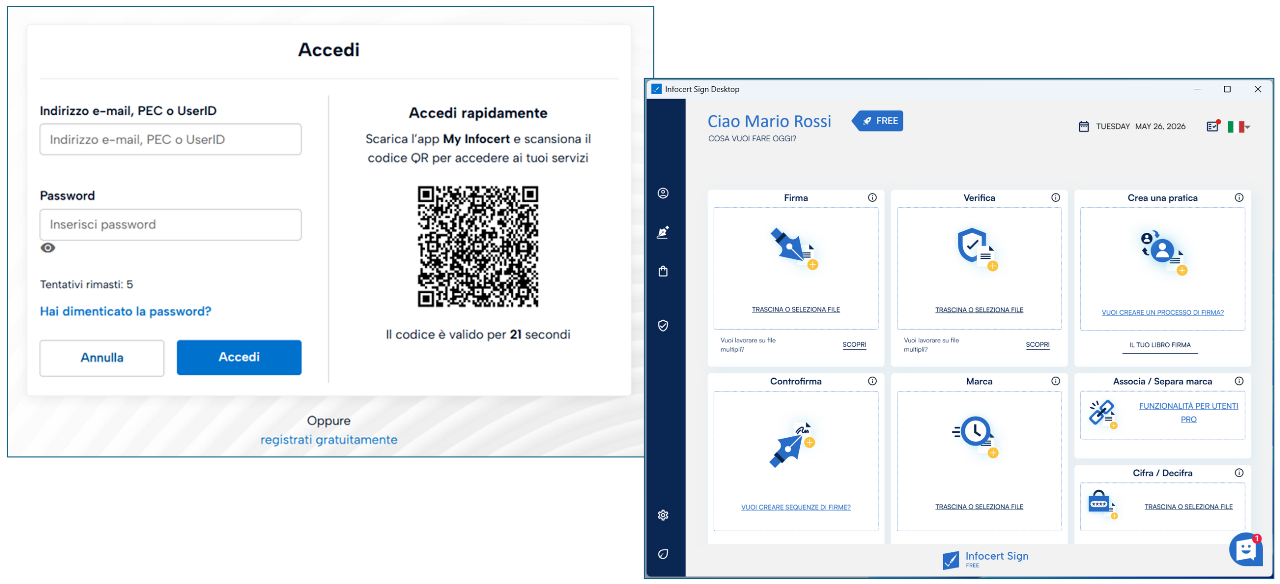Click the Inserisci password field

pos(171,225)
